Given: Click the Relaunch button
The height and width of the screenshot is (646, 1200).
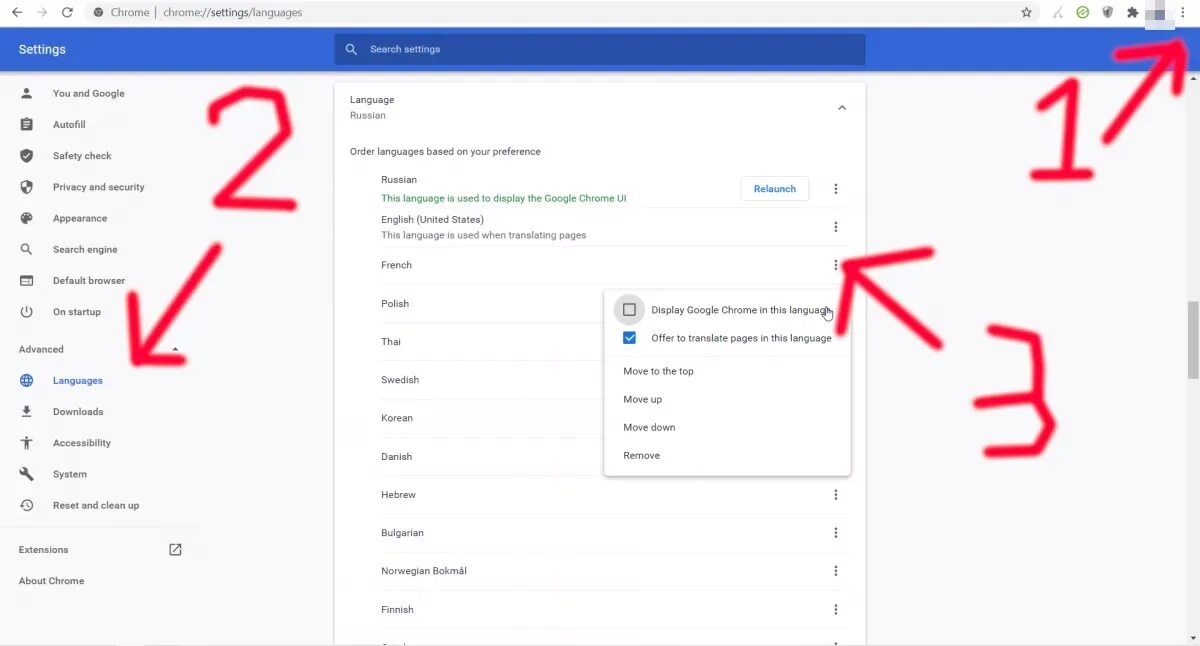Looking at the screenshot, I should (775, 188).
